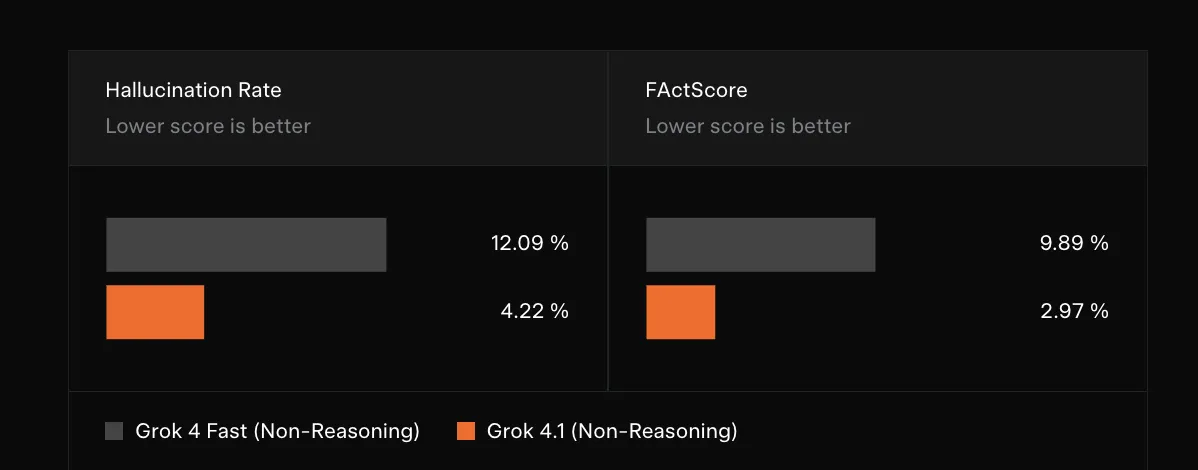Click the gray bar in Hallucination Rate chart
Image resolution: width=1198 pixels, height=470 pixels.
(246, 244)
